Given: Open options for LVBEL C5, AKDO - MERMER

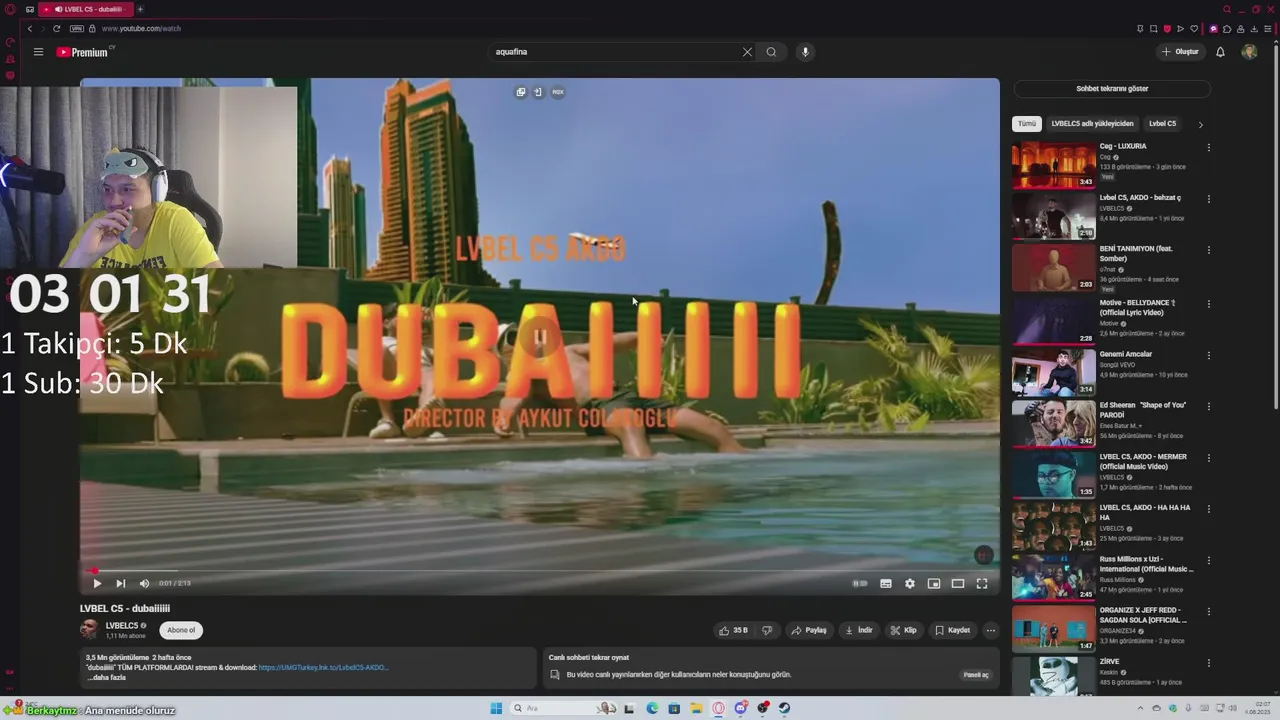Looking at the screenshot, I should point(1208,458).
